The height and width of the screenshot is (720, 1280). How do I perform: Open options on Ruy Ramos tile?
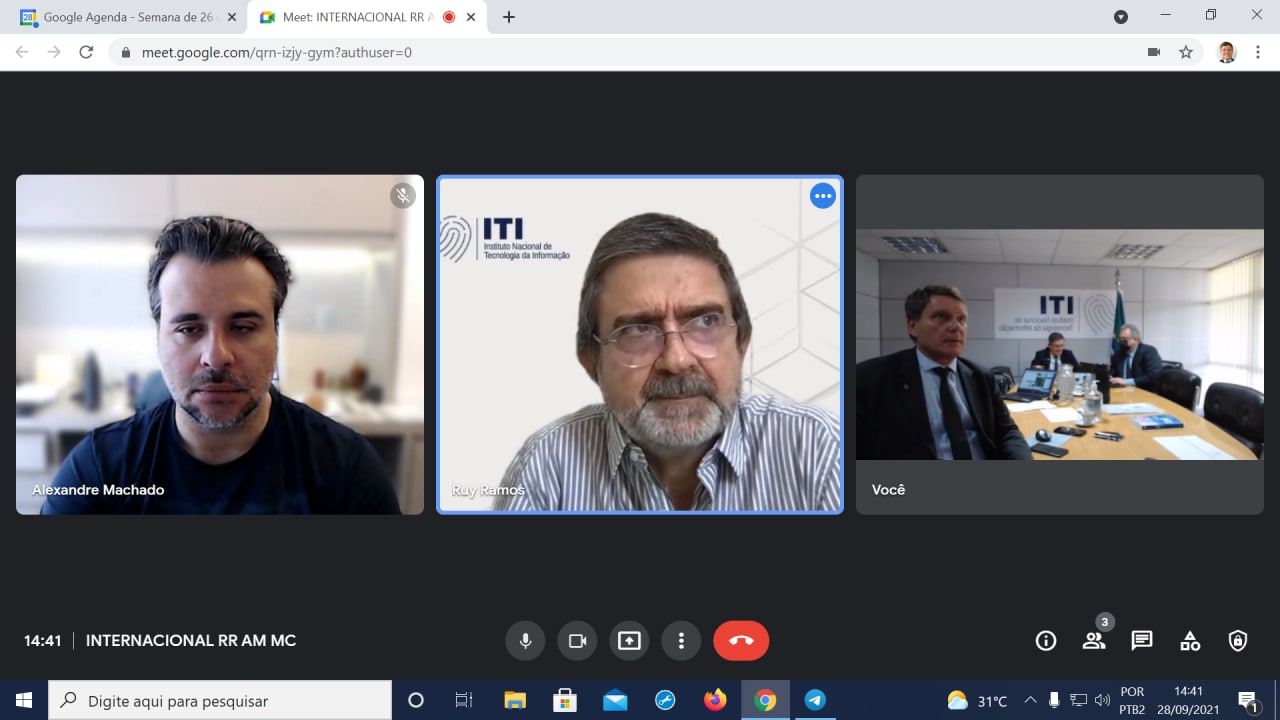coord(823,196)
